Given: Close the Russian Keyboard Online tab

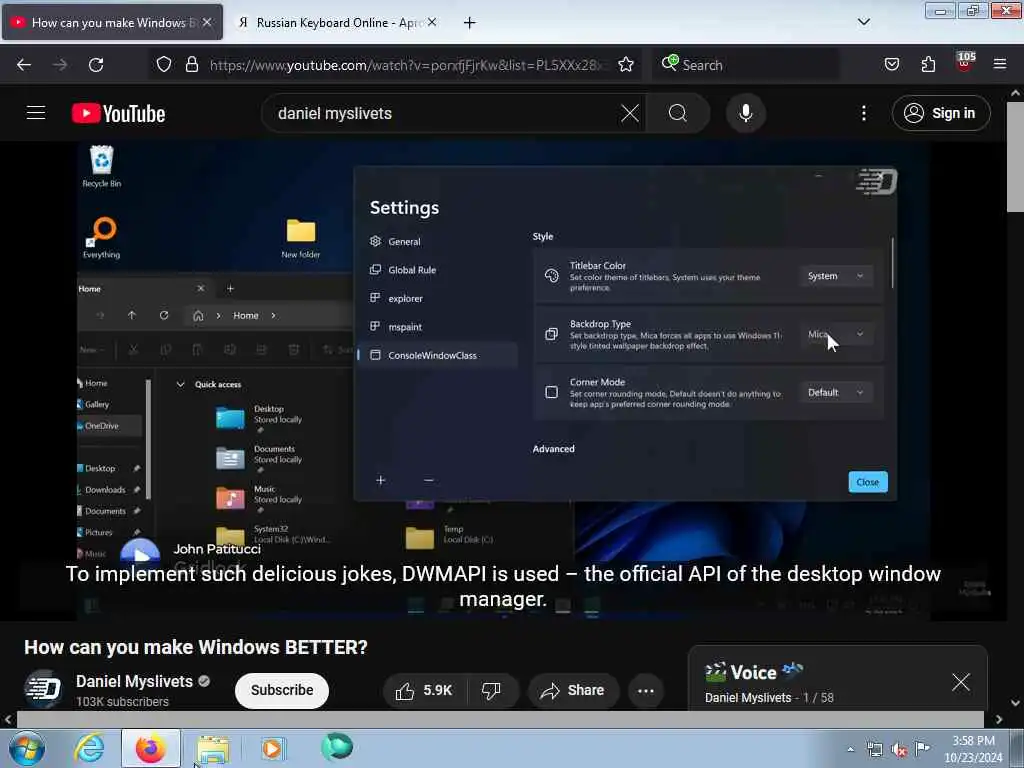Looking at the screenshot, I should click(432, 23).
